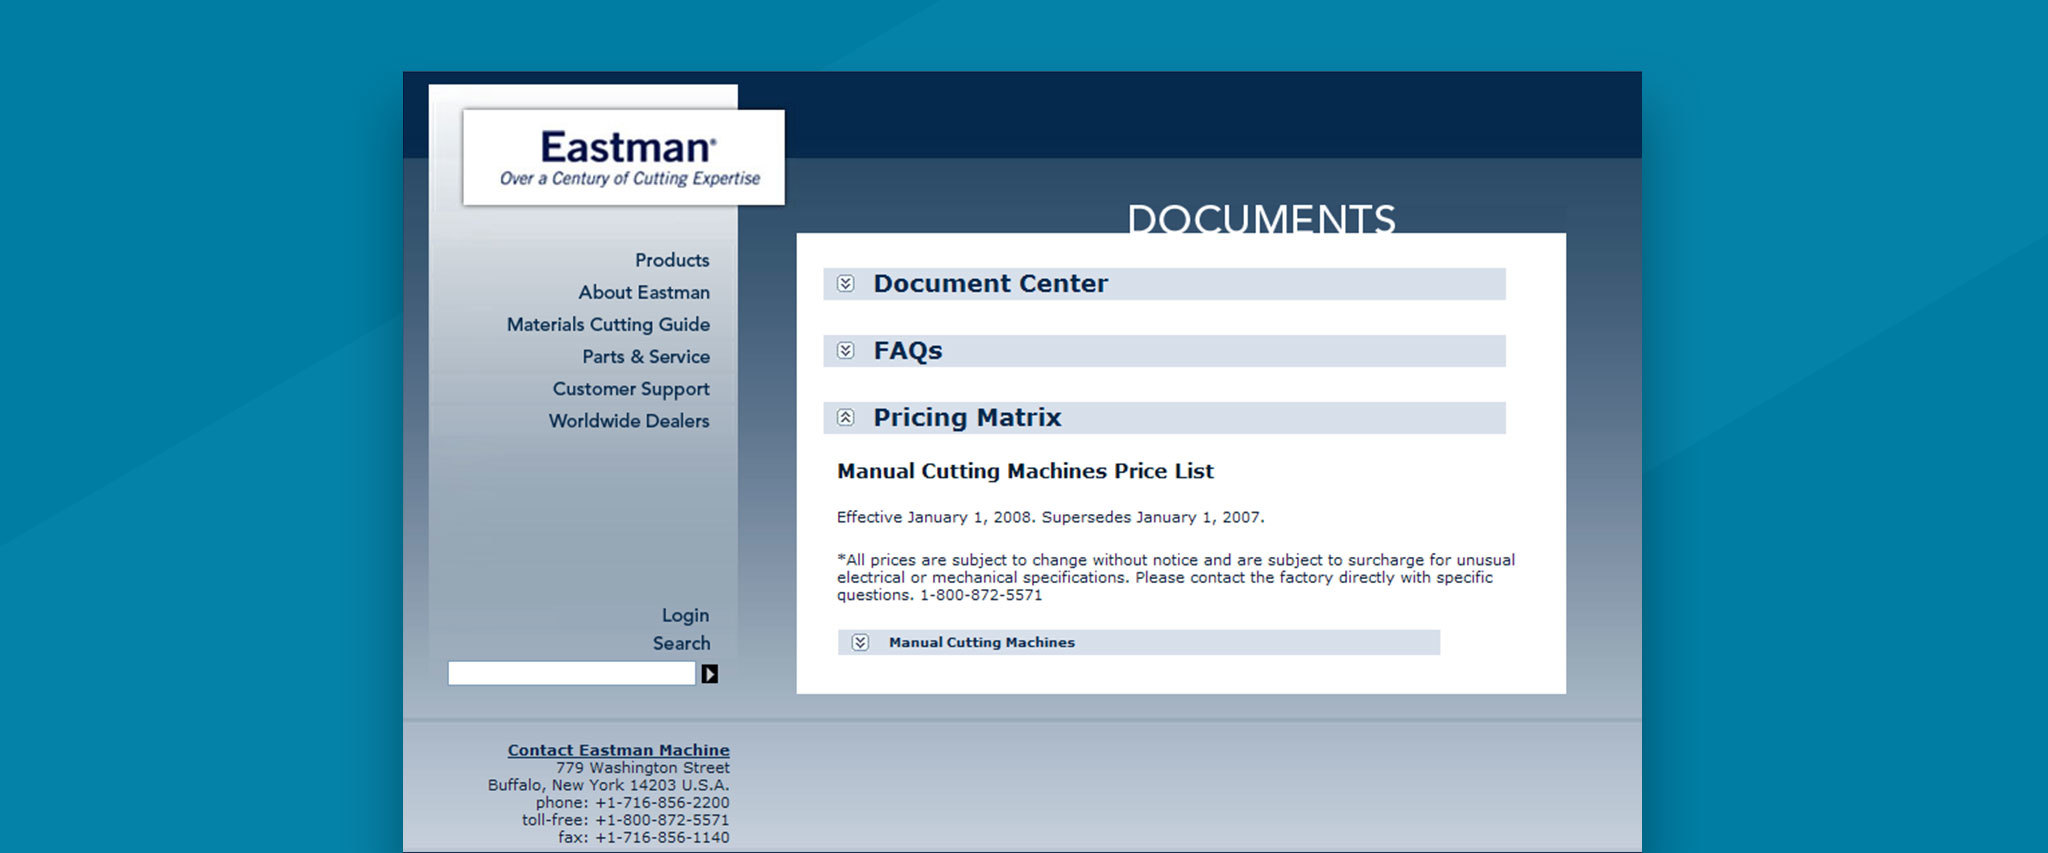Expand the FAQs section
The image size is (2048, 853).
(x=846, y=351)
